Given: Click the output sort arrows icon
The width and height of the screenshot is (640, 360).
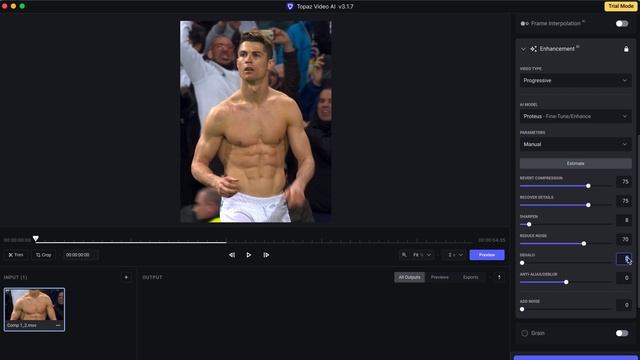Looking at the screenshot, I should click(x=499, y=277).
